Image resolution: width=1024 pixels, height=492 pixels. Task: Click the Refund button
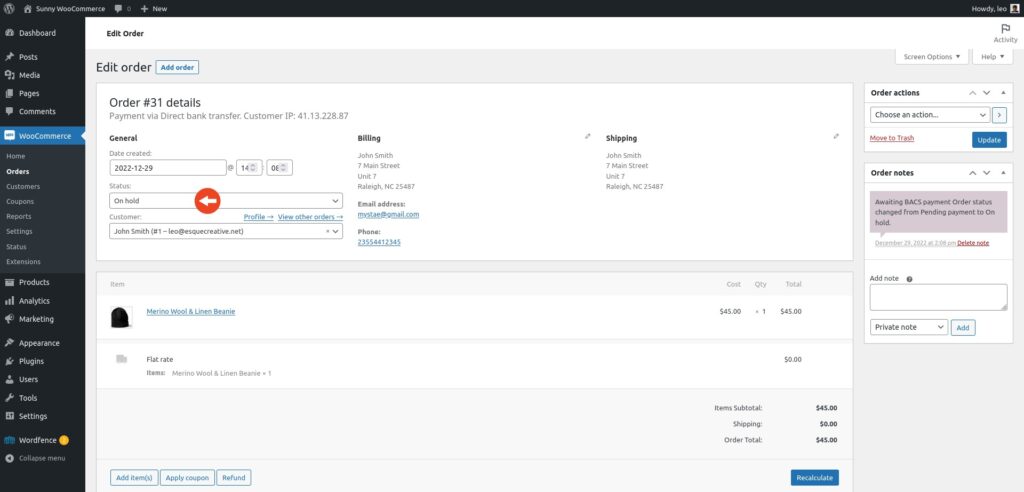pos(234,478)
